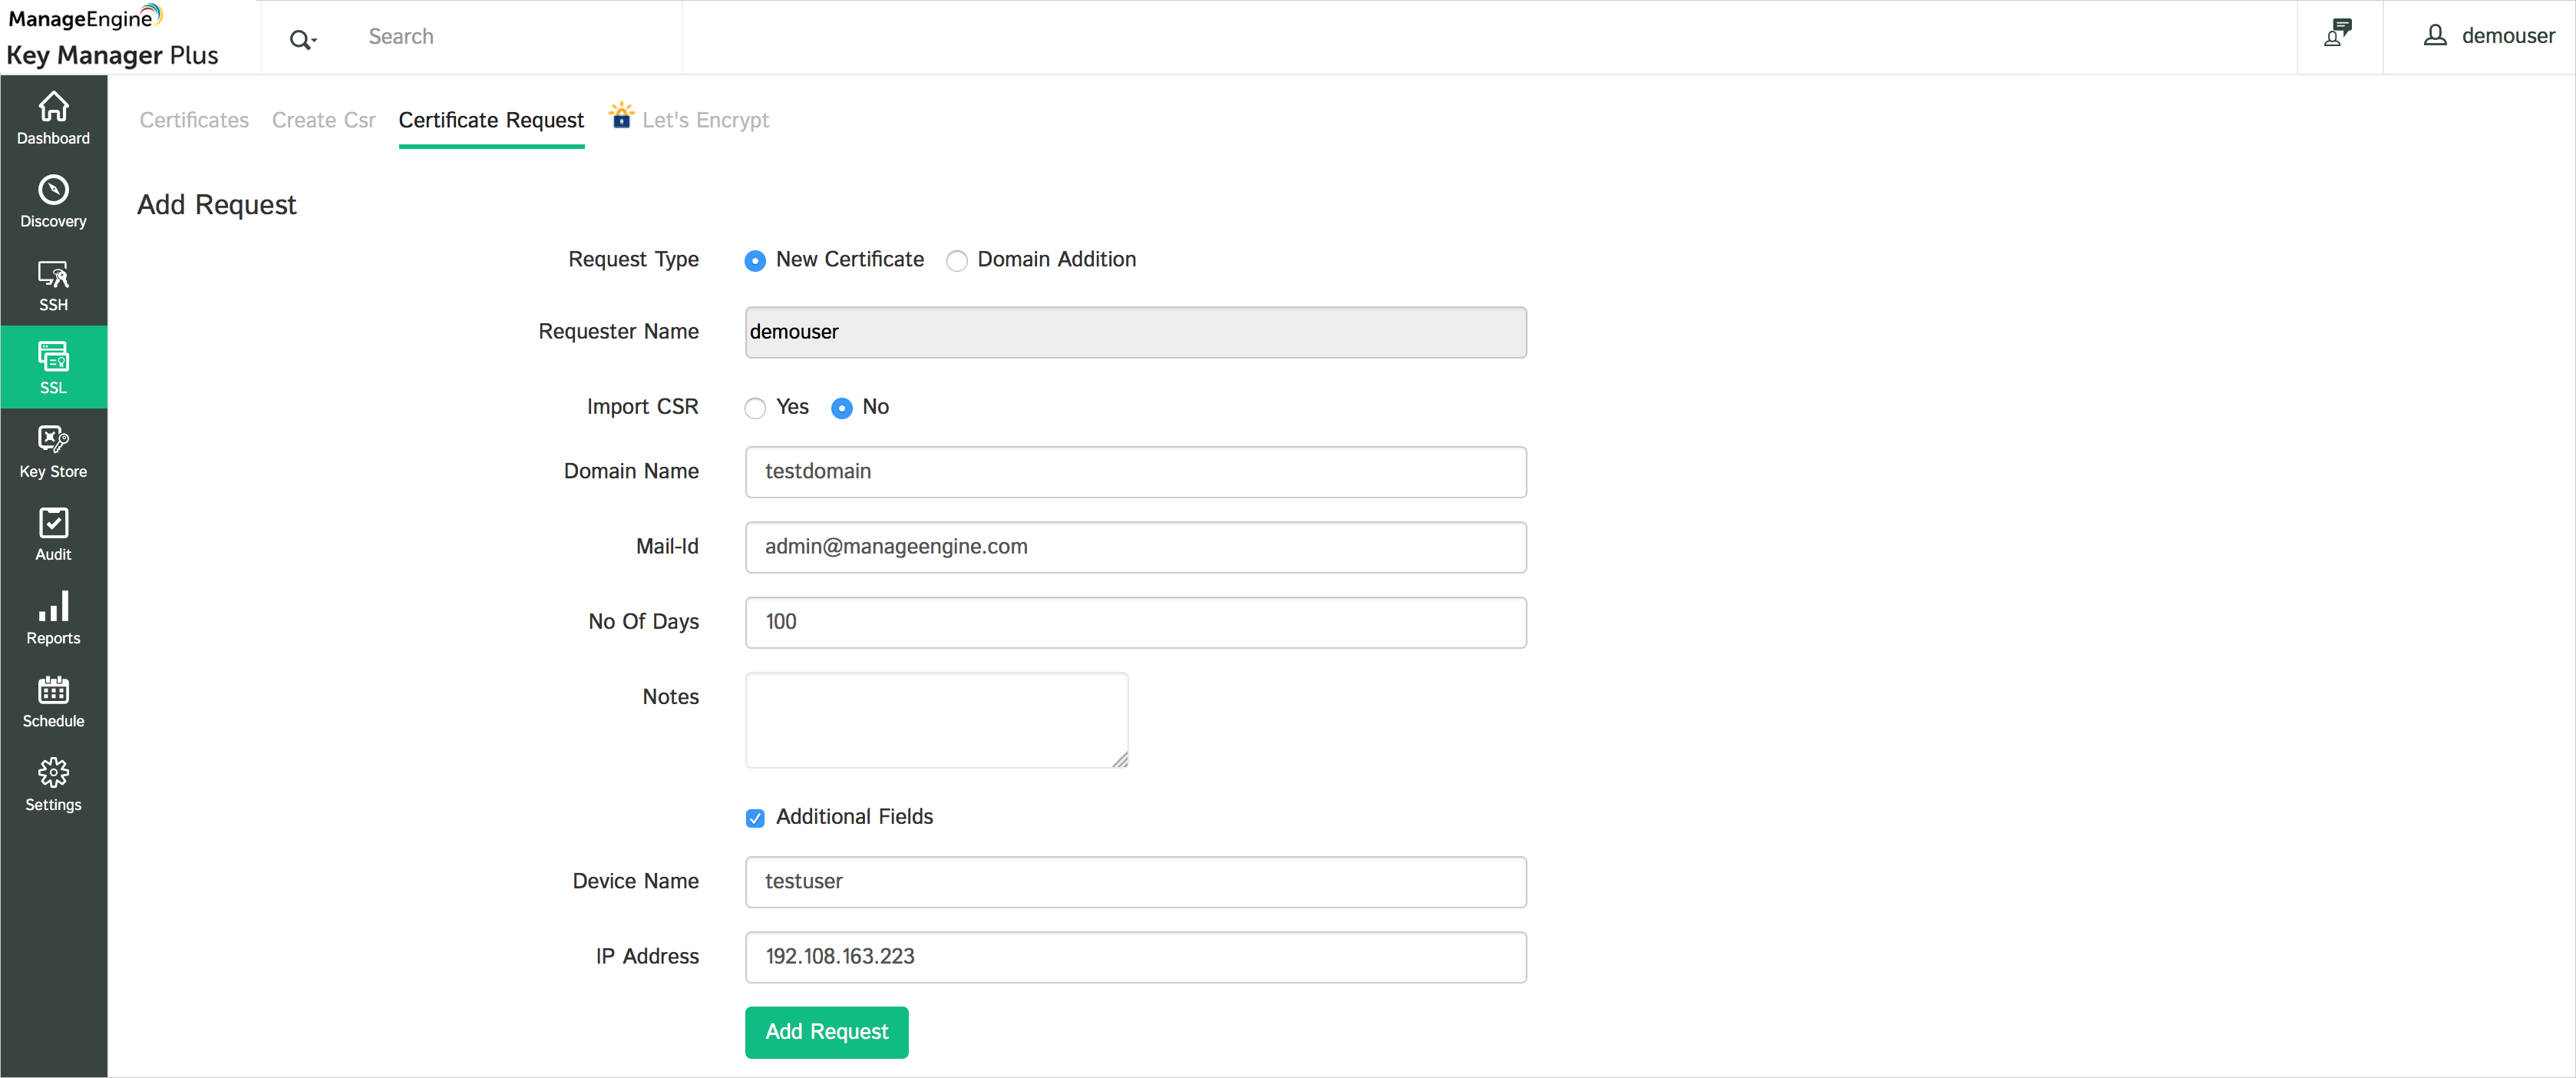This screenshot has width=2576, height=1078.
Task: Choose Yes for Import CSR
Action: pos(755,408)
